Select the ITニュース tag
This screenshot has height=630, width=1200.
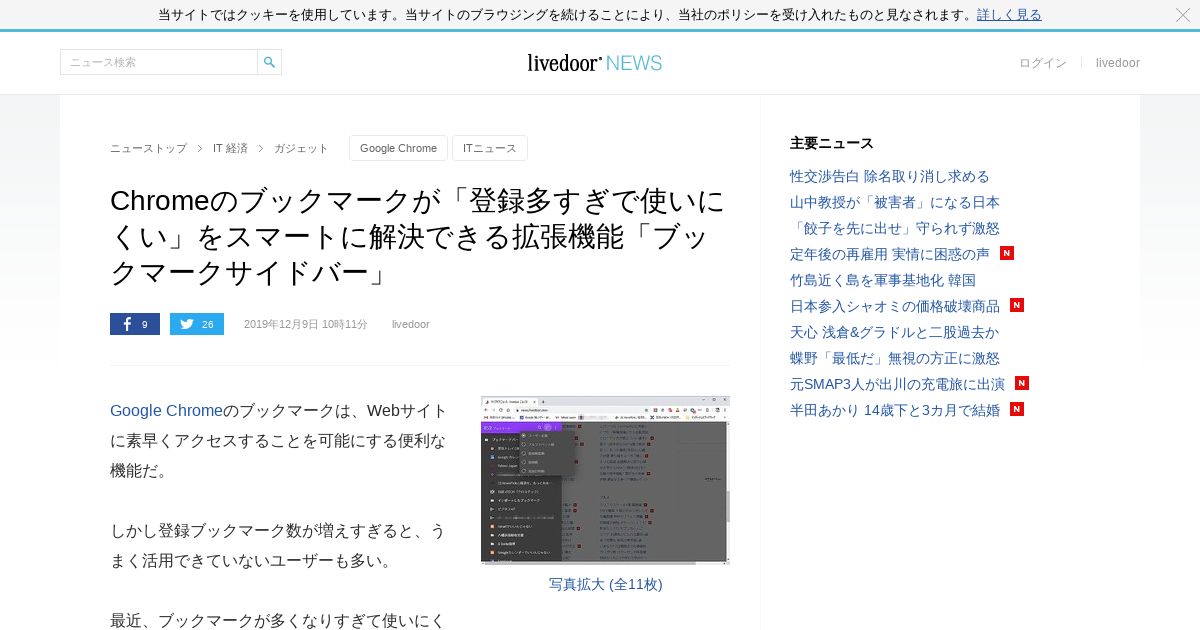490,148
